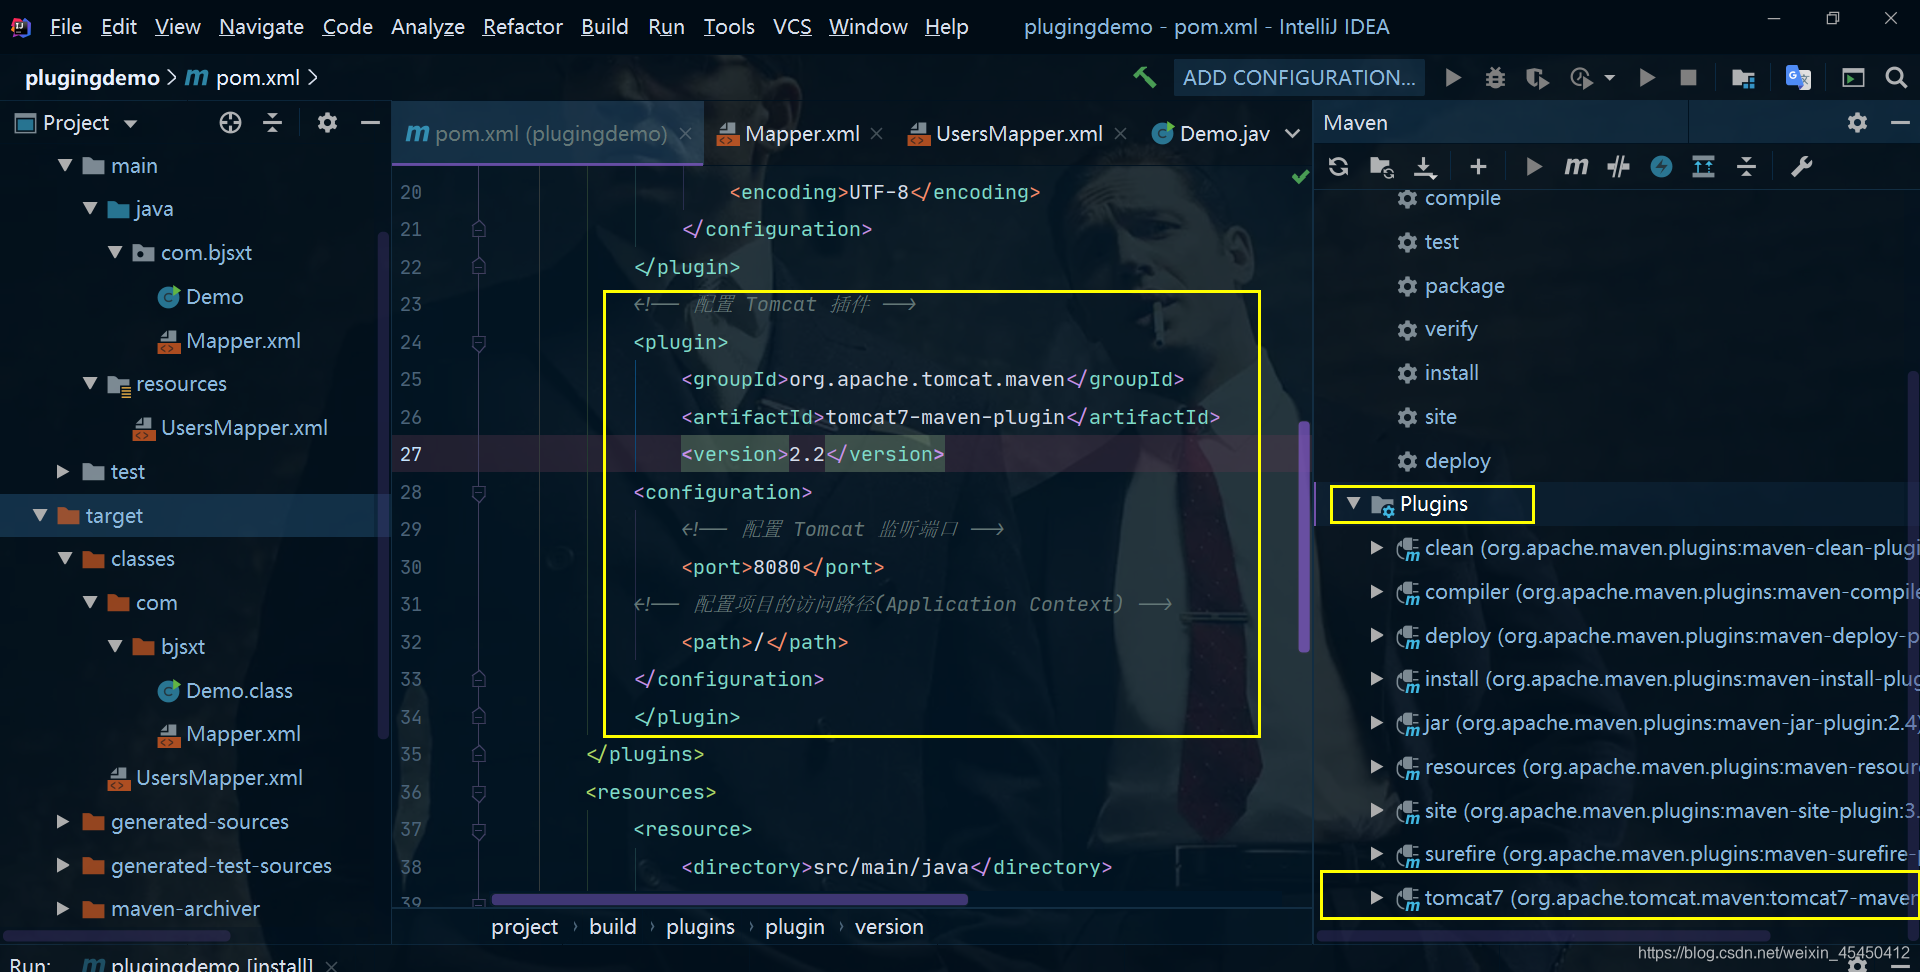This screenshot has height=972, width=1920.
Task: Run the configuration with play icon
Action: click(x=1453, y=77)
